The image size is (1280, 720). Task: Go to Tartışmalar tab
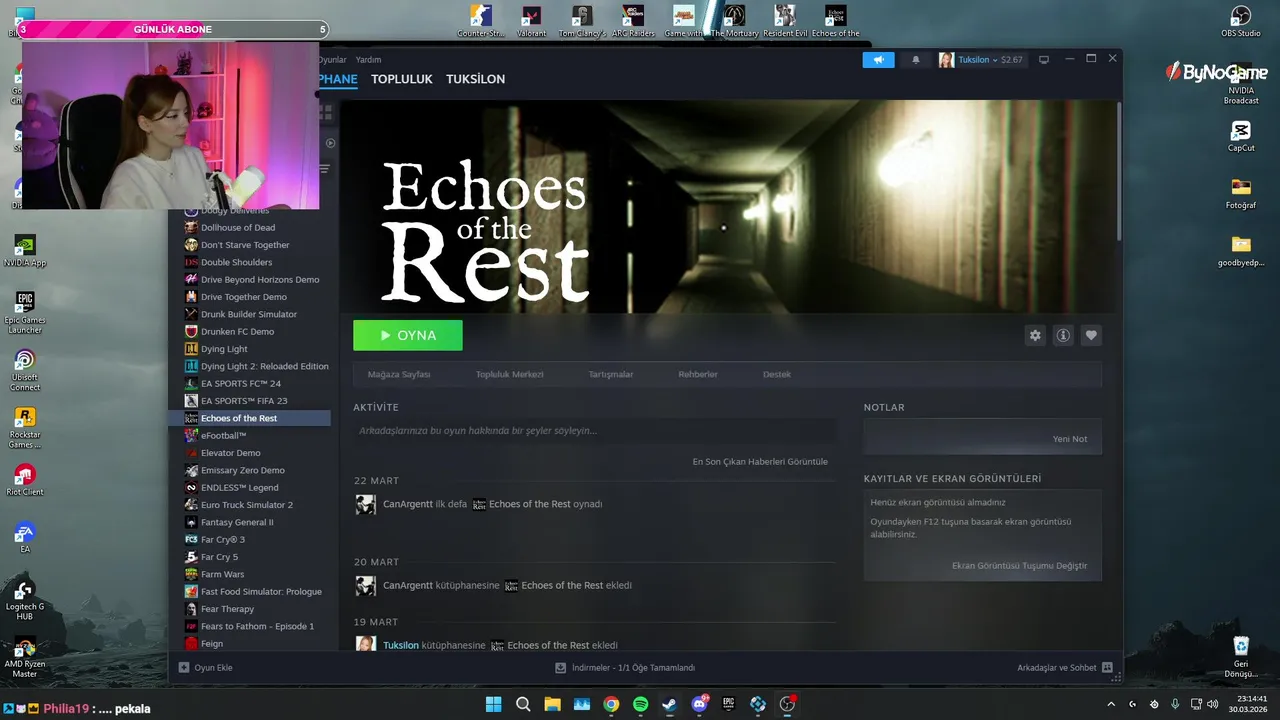click(611, 374)
